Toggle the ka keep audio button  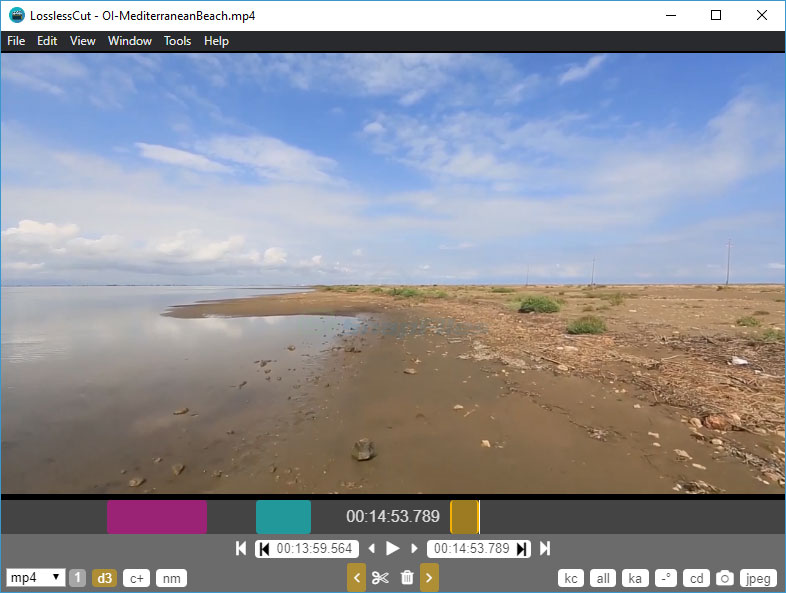pos(635,578)
